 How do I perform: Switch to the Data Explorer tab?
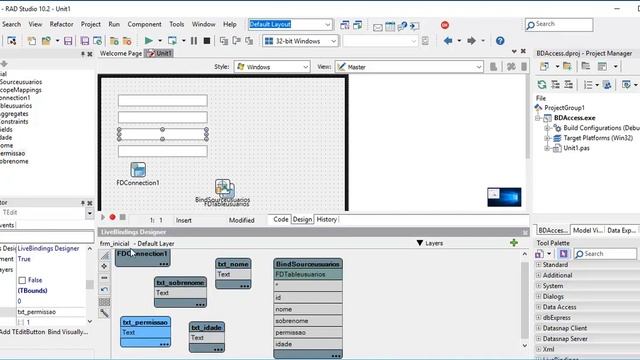[621, 230]
